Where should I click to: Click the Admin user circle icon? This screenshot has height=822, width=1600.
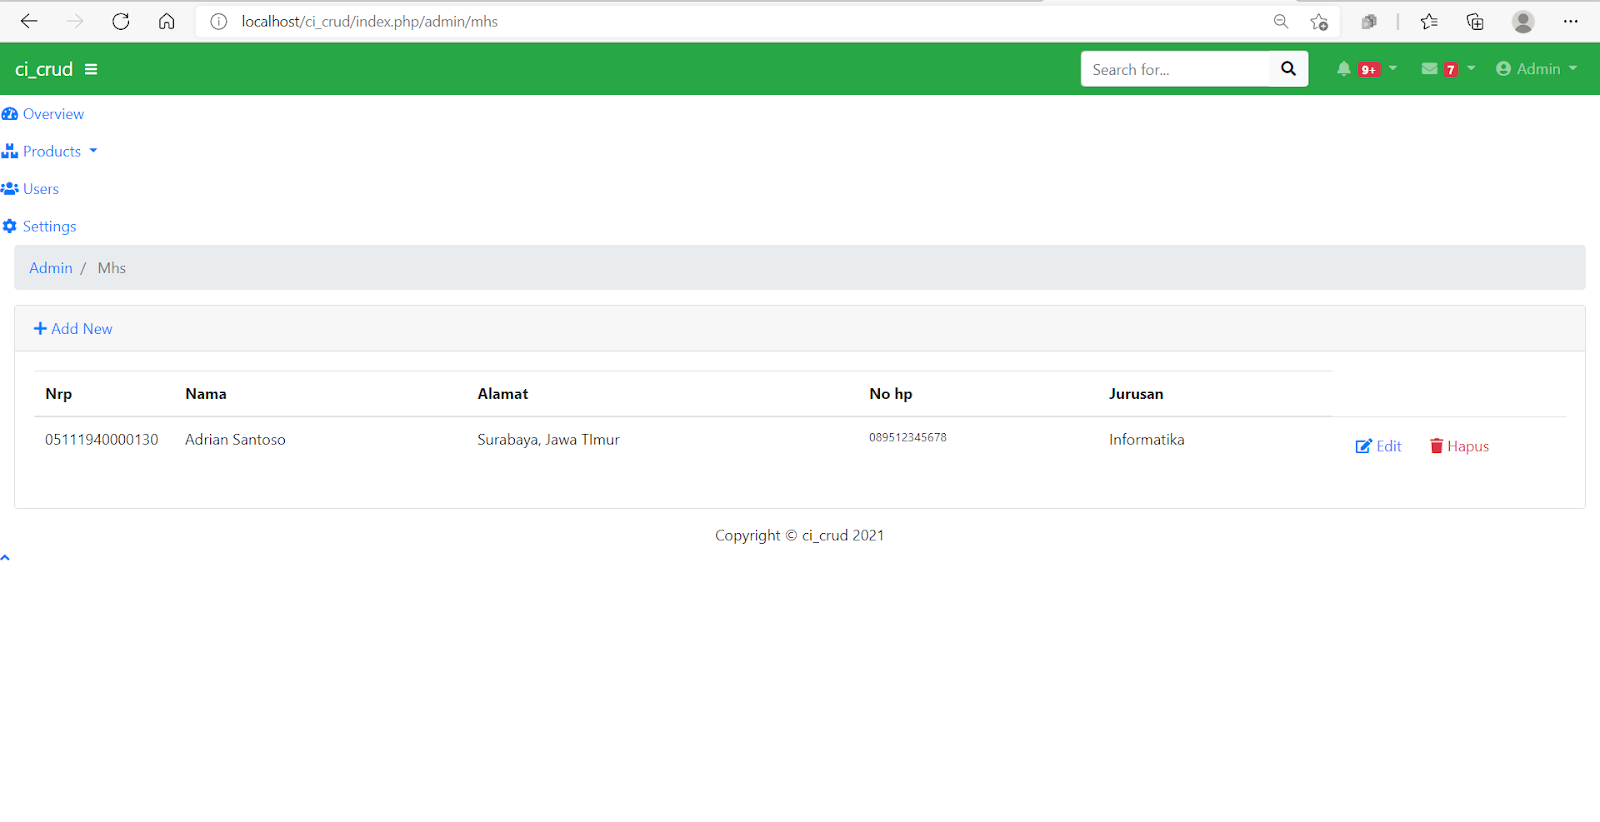(x=1503, y=69)
